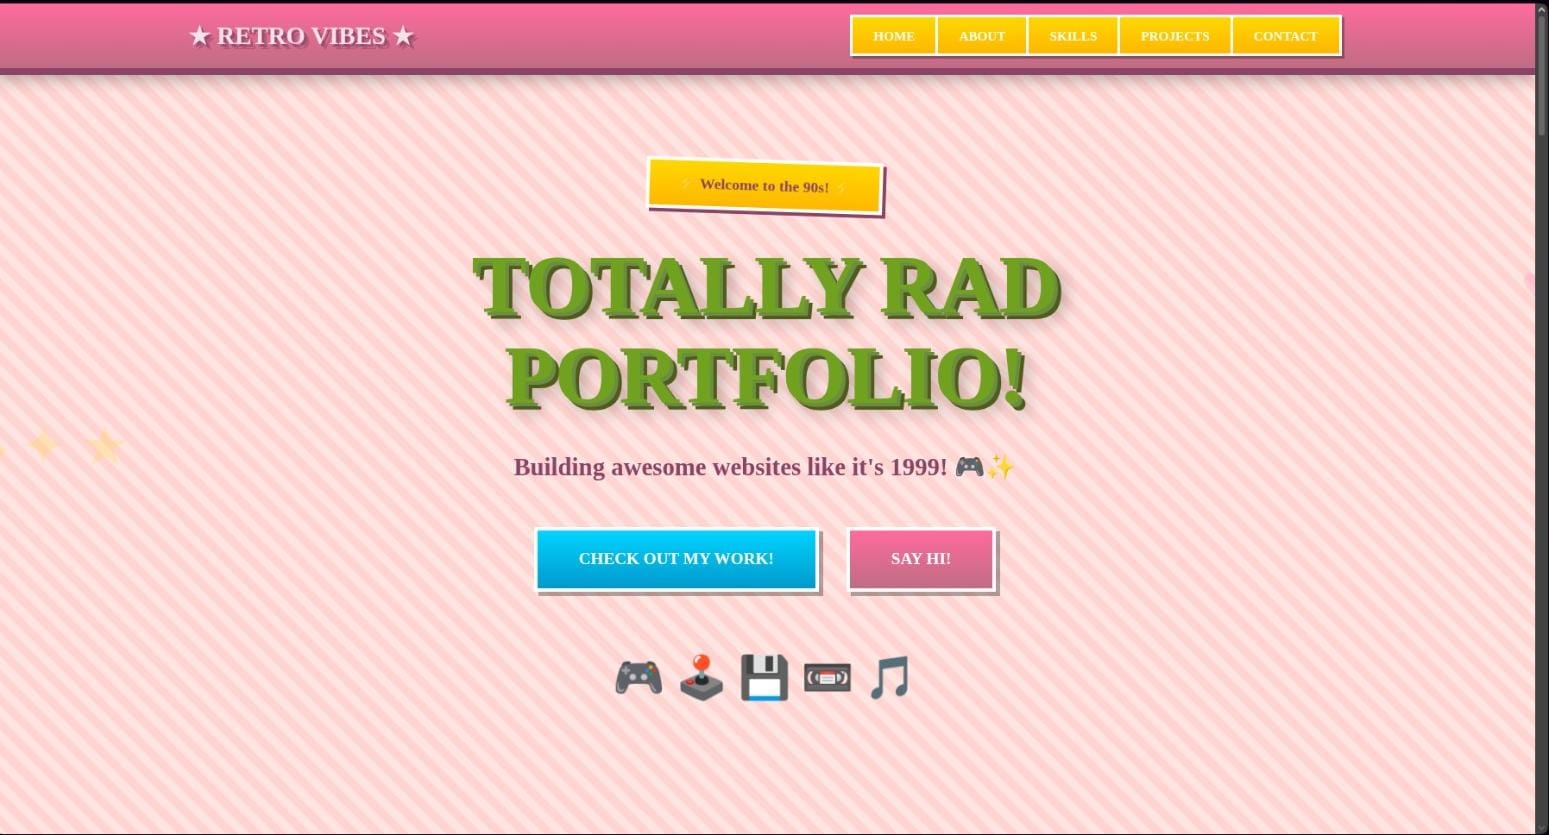
Task: Click the sparkles emoji in the tagline
Action: [1001, 465]
